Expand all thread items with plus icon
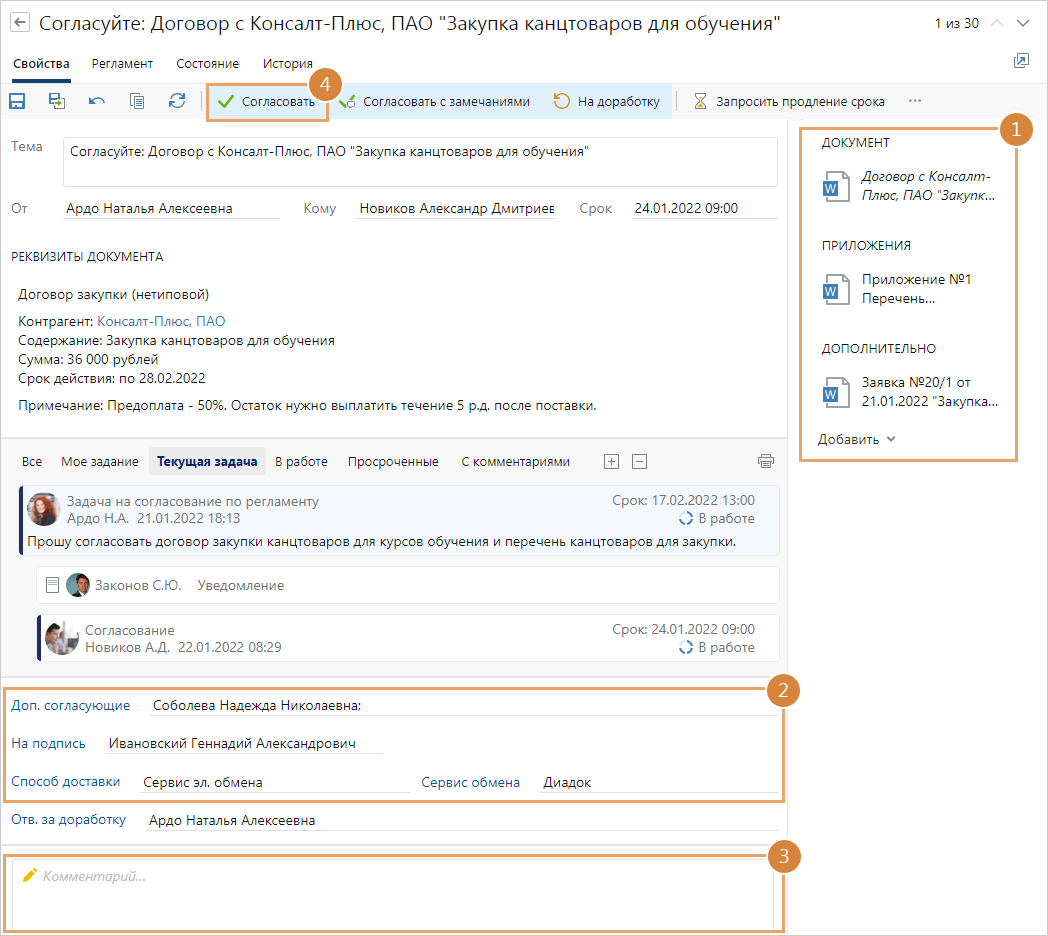This screenshot has width=1048, height=936. [612, 461]
